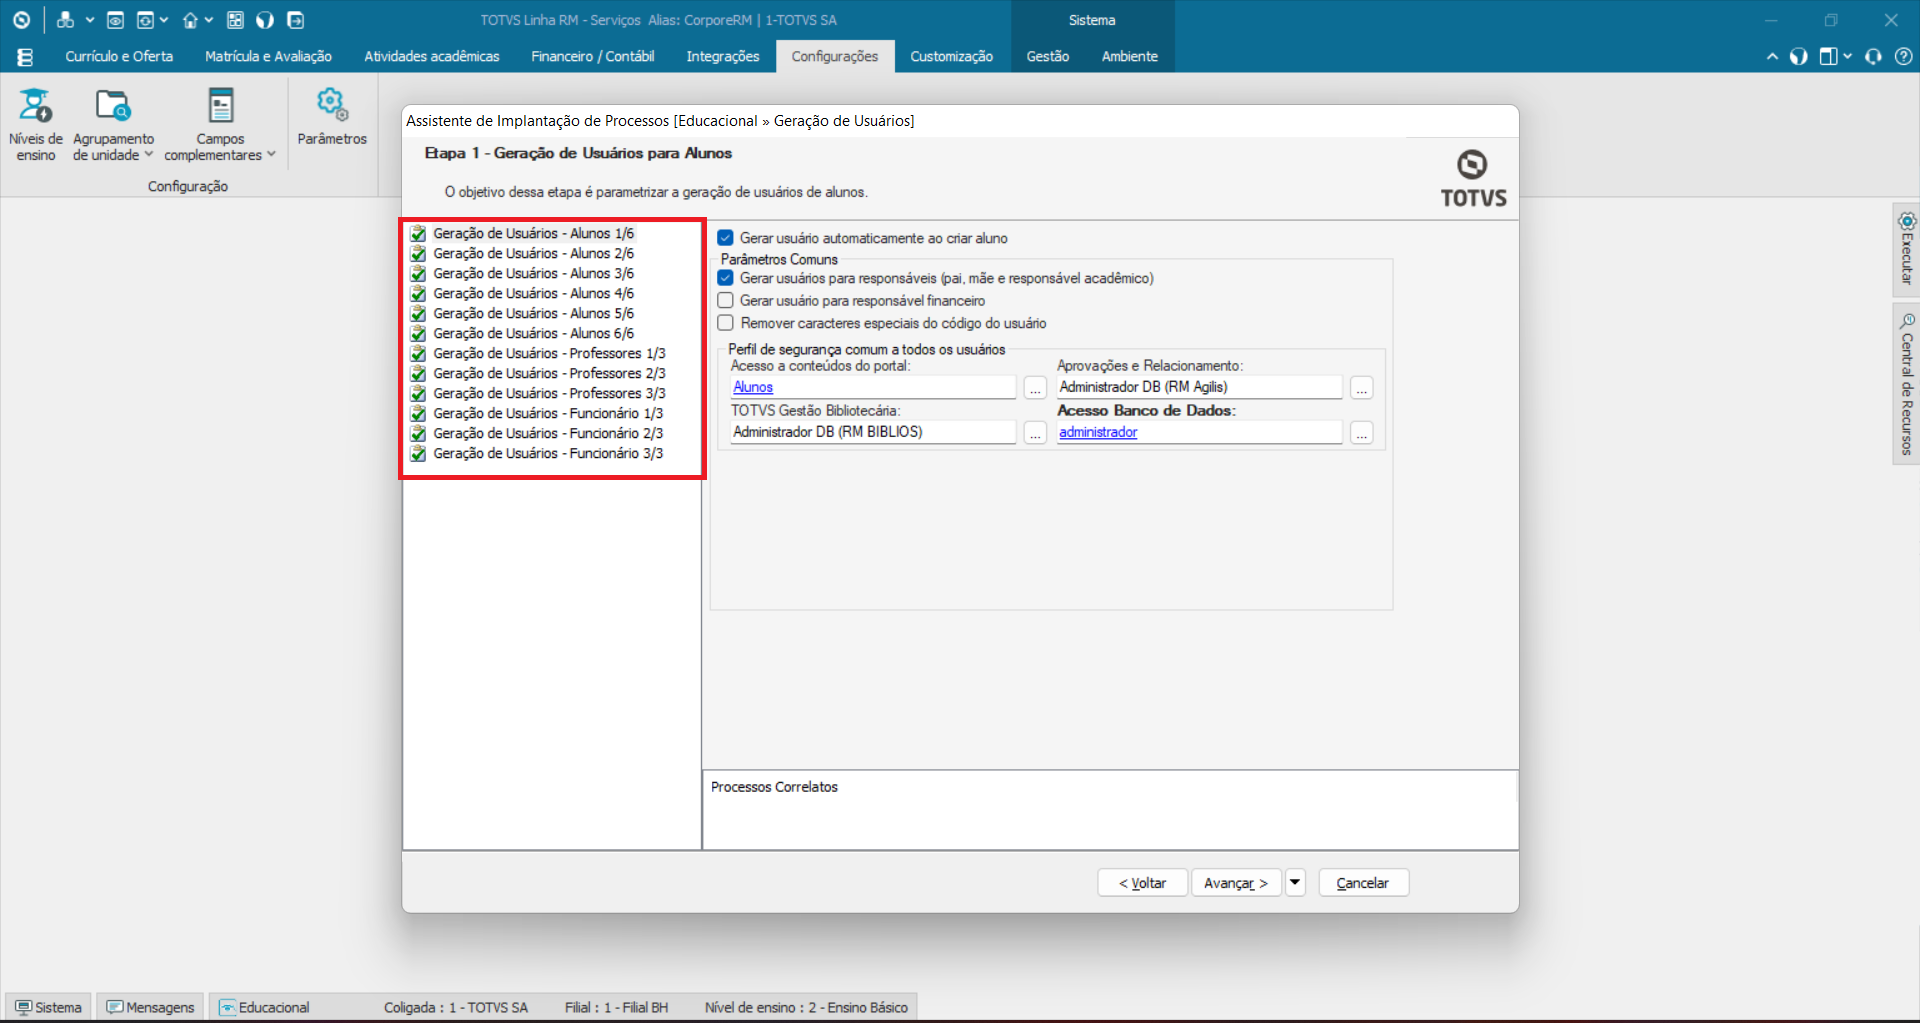Click the Administrador DB (RM BIBLIOS) field
The image size is (1920, 1023).
pos(873,432)
